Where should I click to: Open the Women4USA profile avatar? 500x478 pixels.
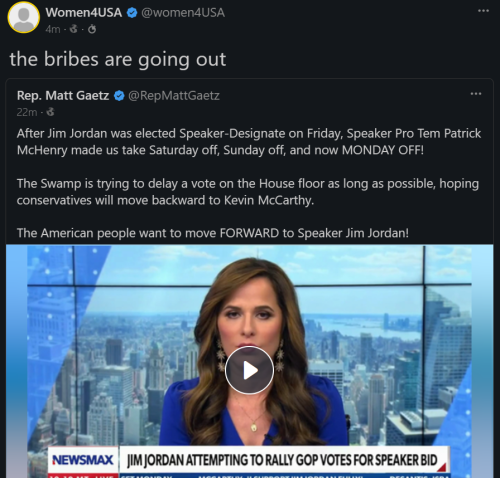pos(24,18)
